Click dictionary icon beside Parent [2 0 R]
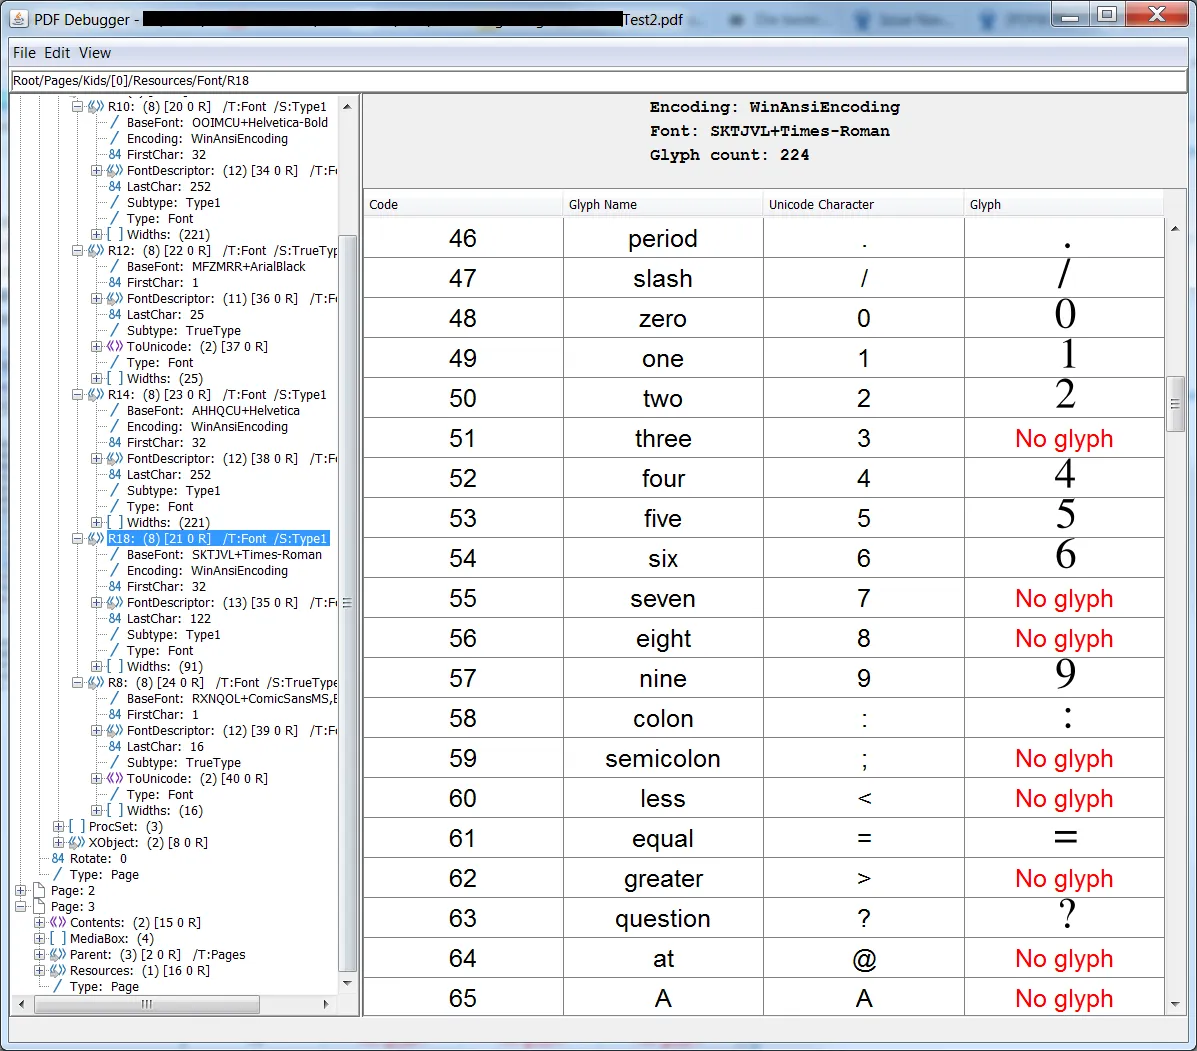The image size is (1197, 1051). (x=58, y=955)
